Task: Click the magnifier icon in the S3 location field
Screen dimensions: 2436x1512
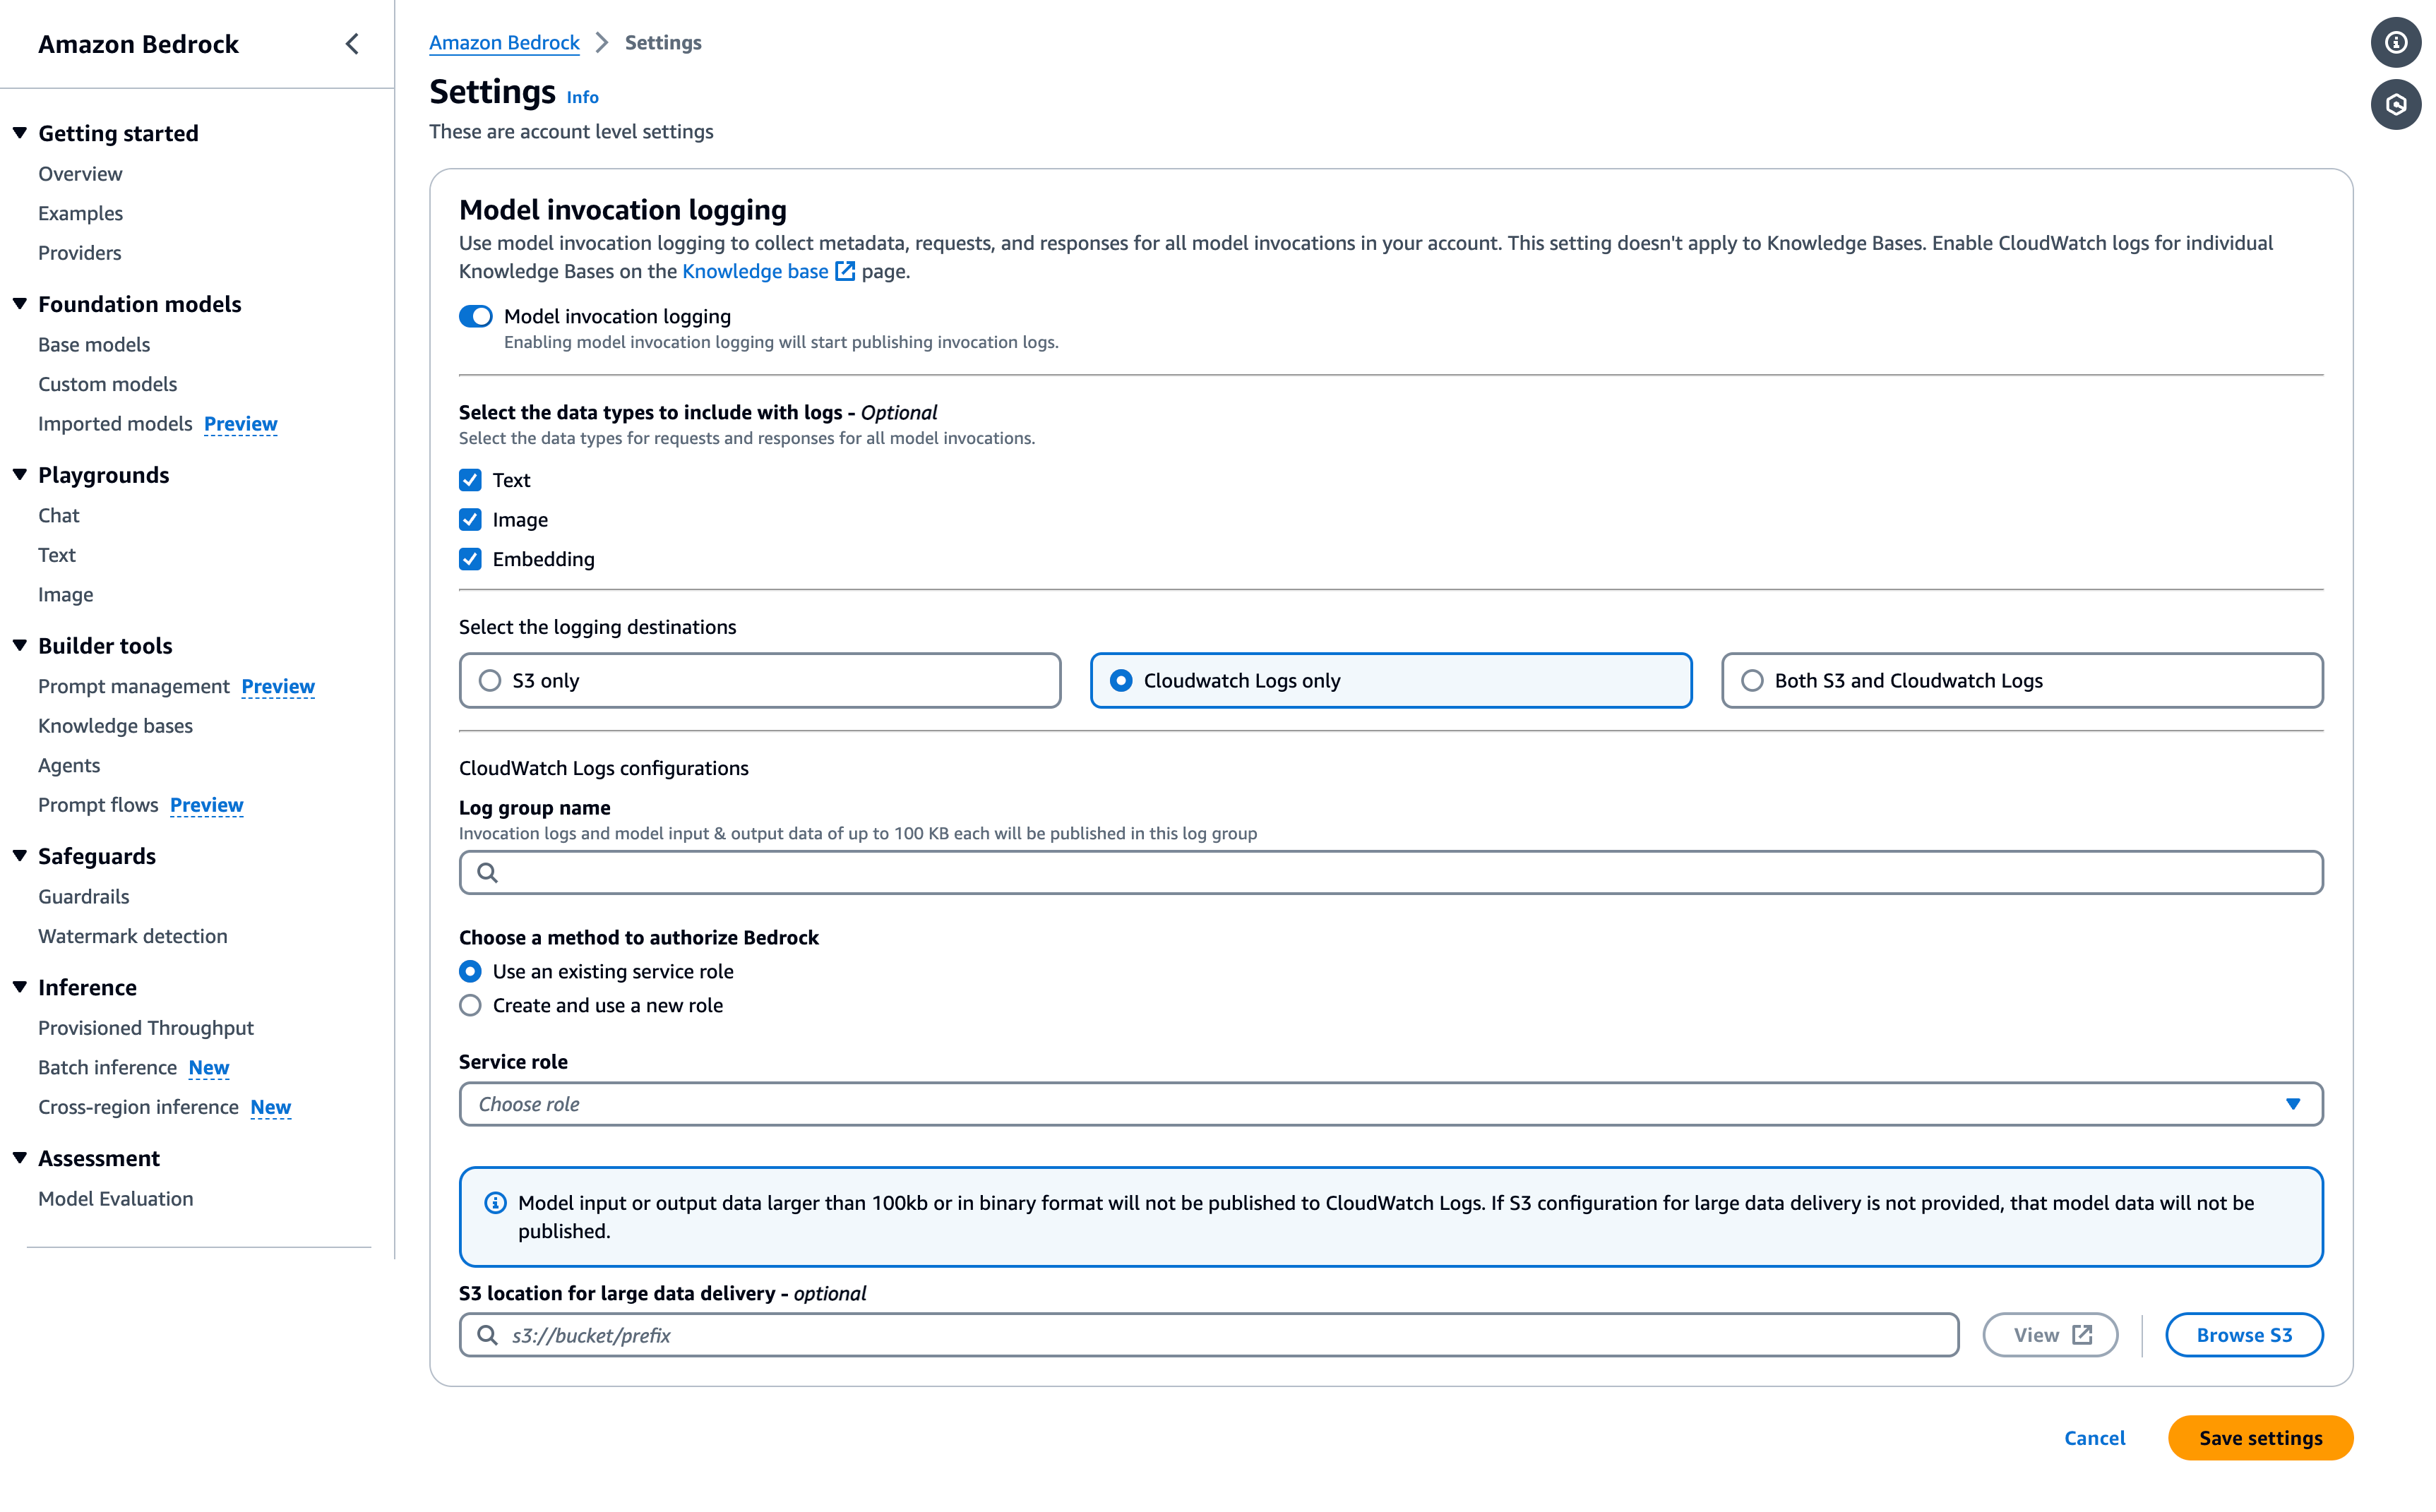Action: click(x=488, y=1335)
